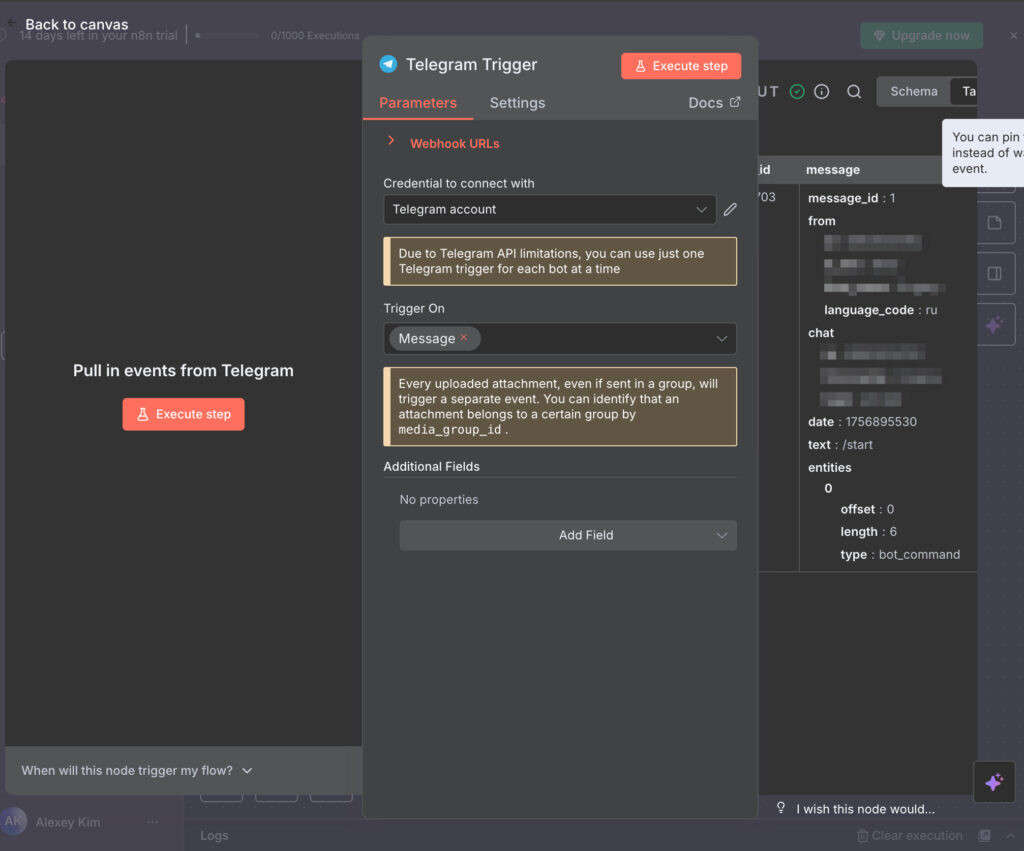Edit the Telegram account credential with pencil icon
This screenshot has height=851, width=1024.
730,209
